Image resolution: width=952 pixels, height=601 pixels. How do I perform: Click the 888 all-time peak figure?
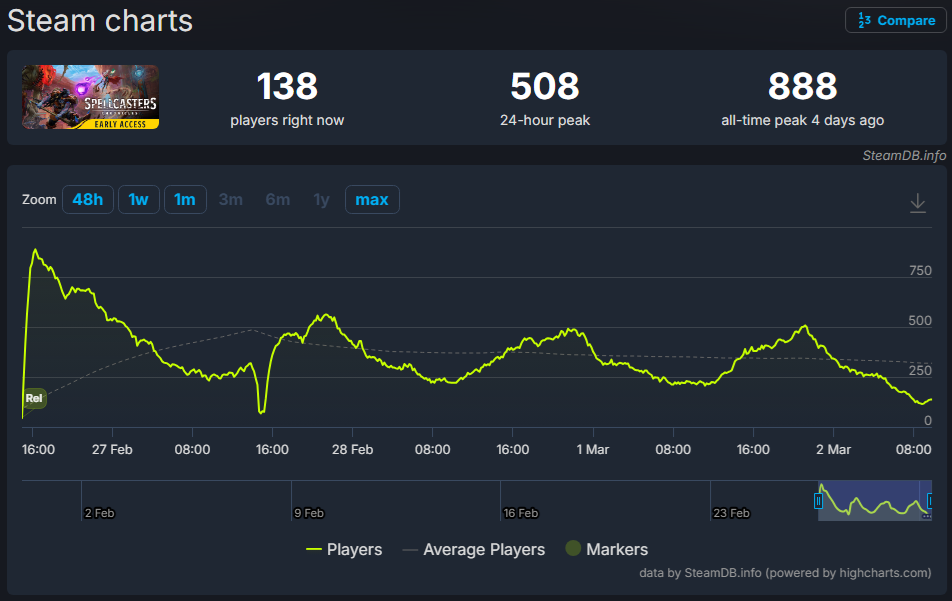coord(803,86)
